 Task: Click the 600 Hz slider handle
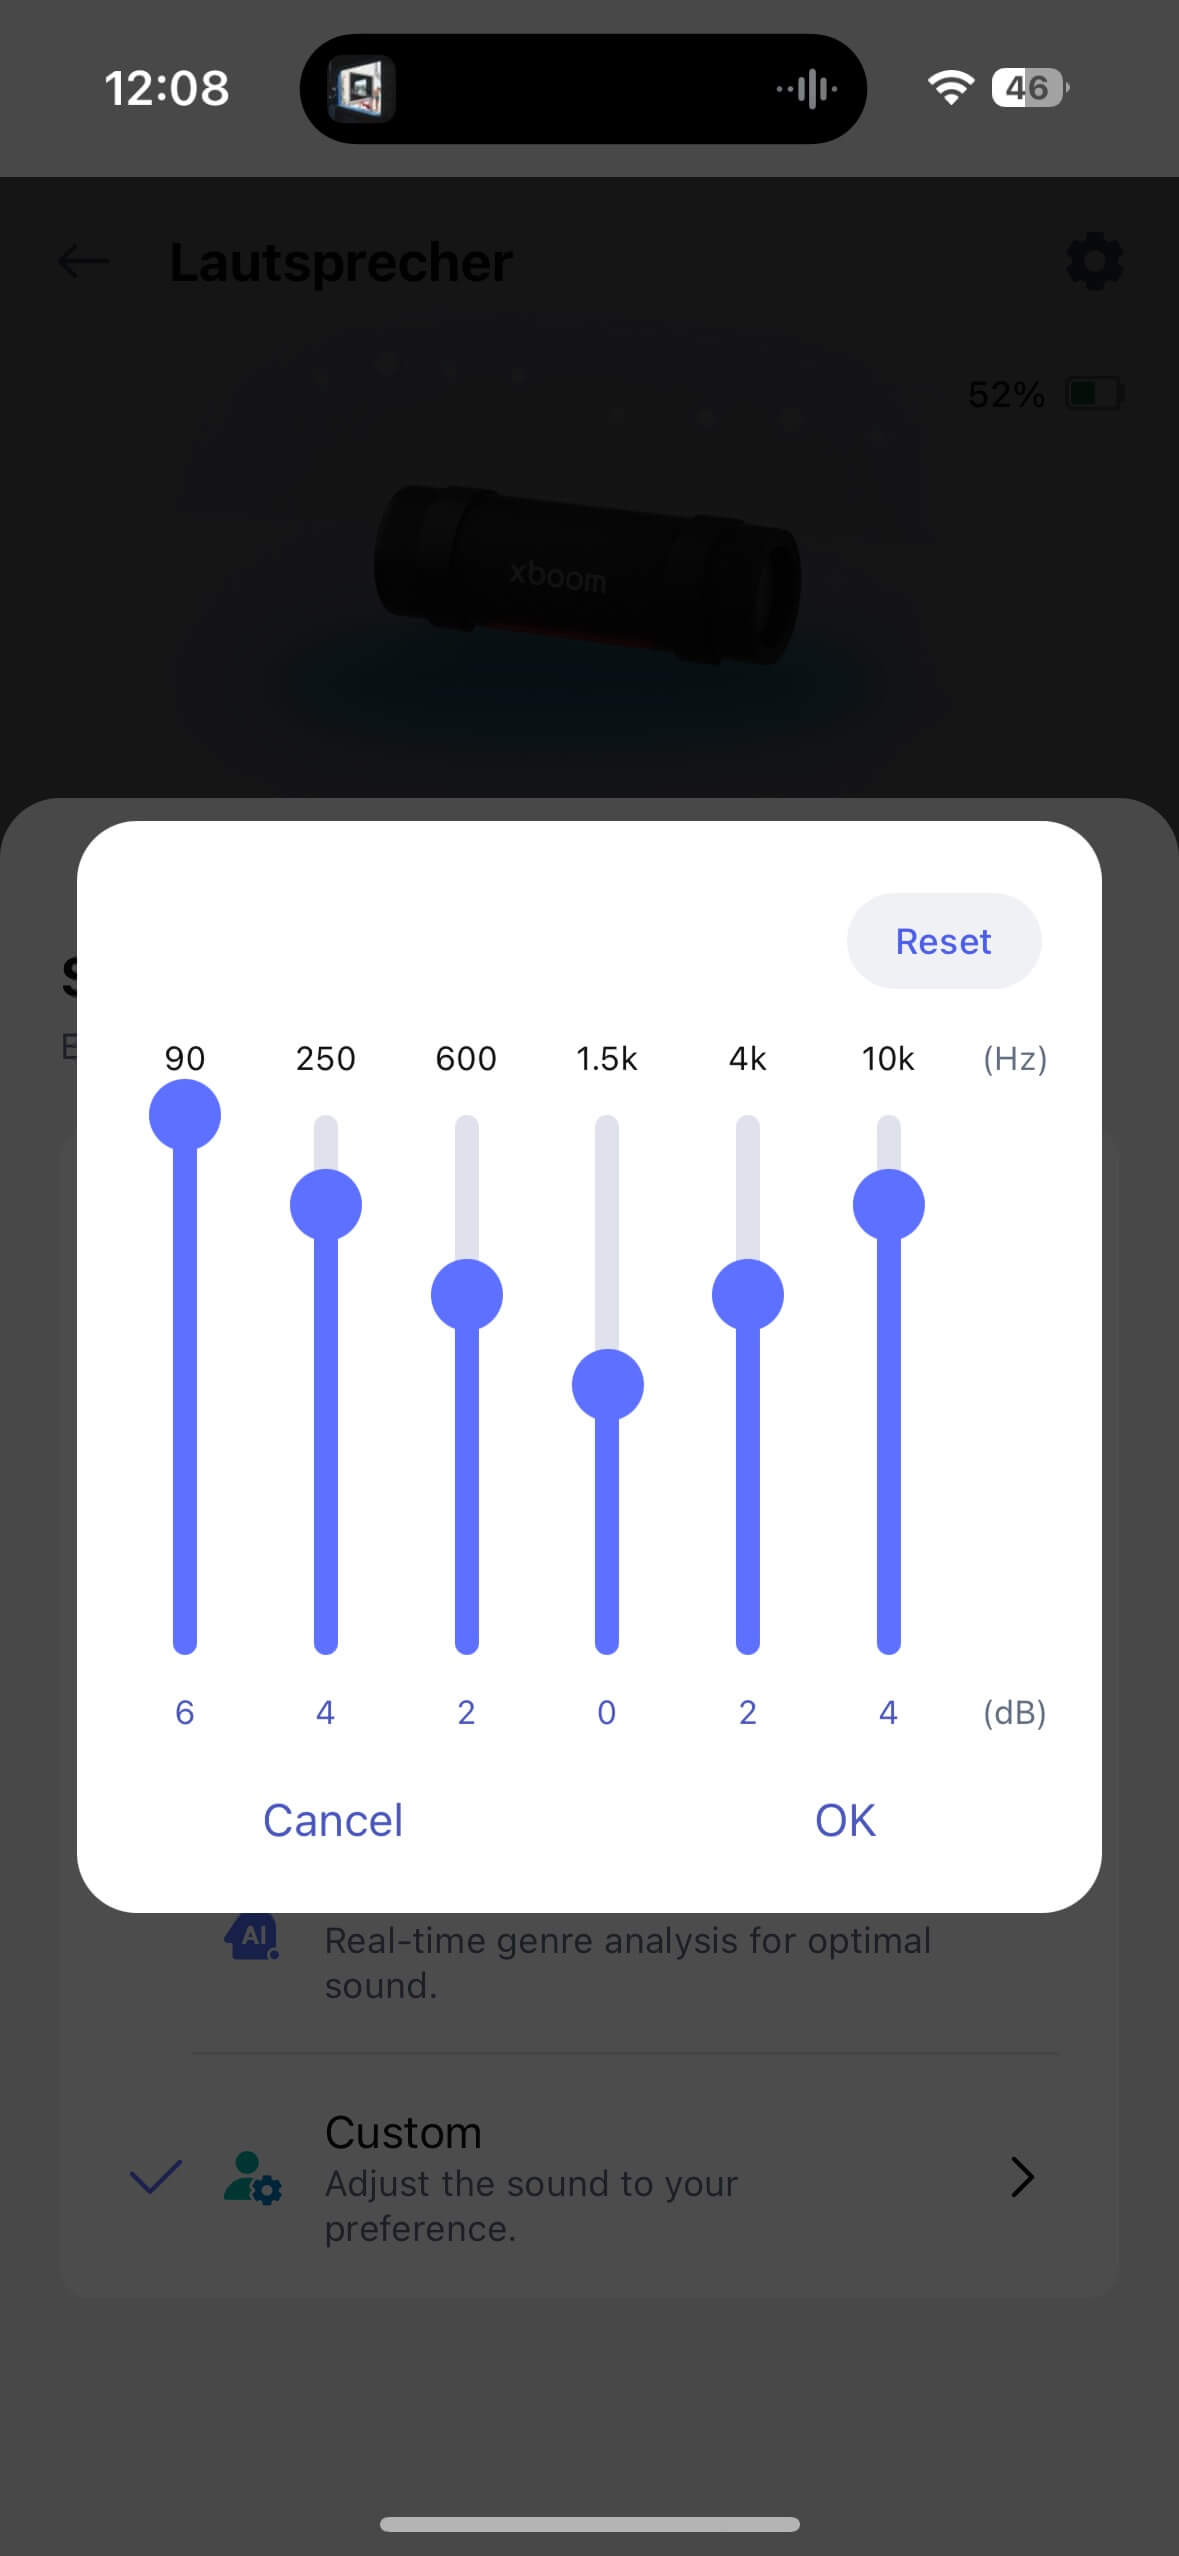[x=466, y=1295]
